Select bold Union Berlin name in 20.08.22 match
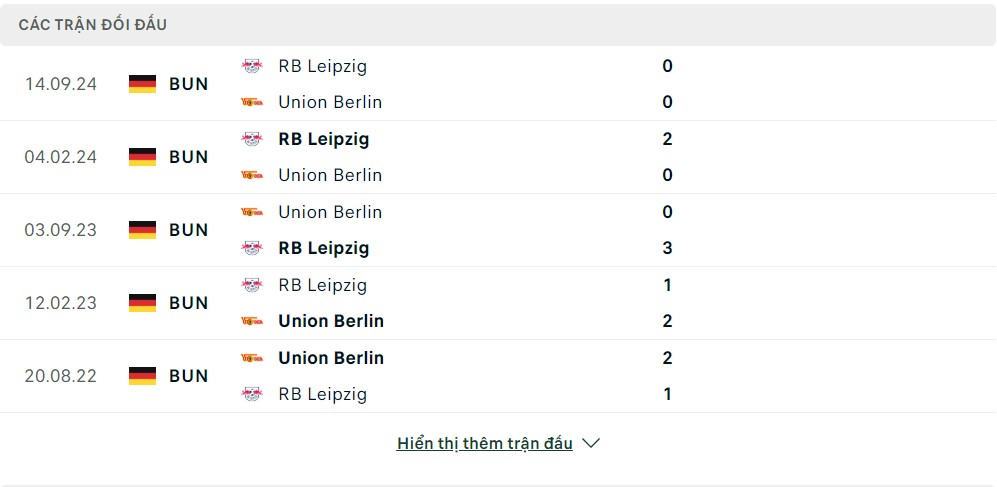The height and width of the screenshot is (487, 997). [331, 358]
